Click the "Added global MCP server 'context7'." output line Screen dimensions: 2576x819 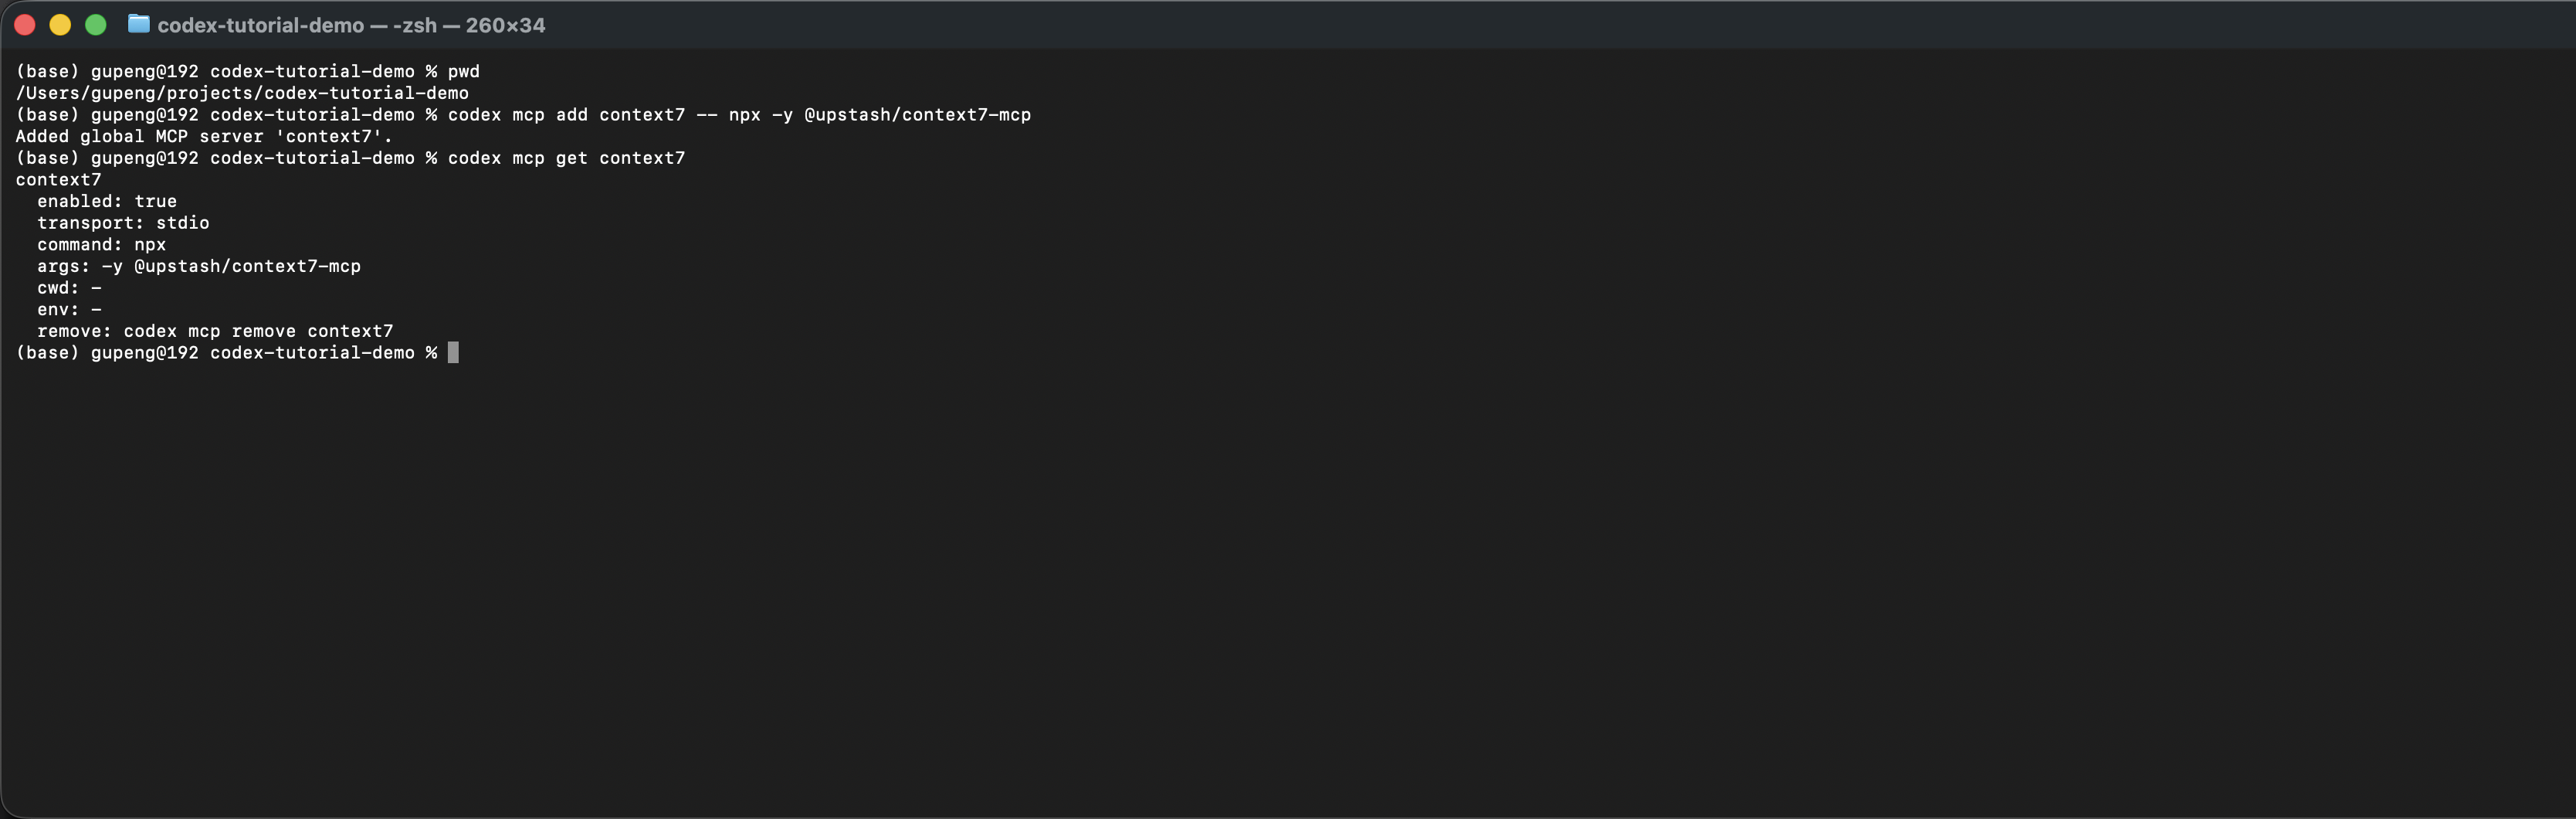point(204,136)
